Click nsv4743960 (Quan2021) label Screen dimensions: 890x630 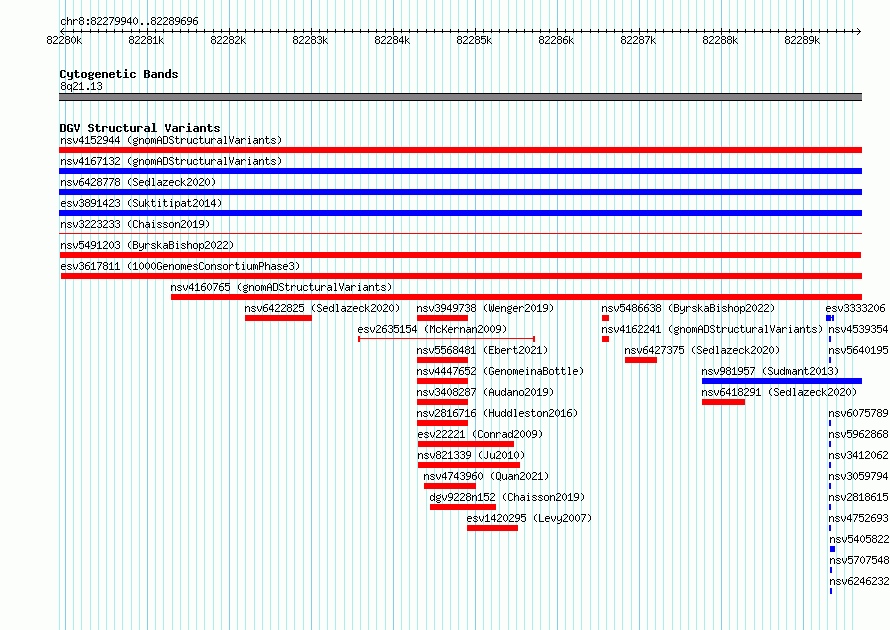[486, 476]
